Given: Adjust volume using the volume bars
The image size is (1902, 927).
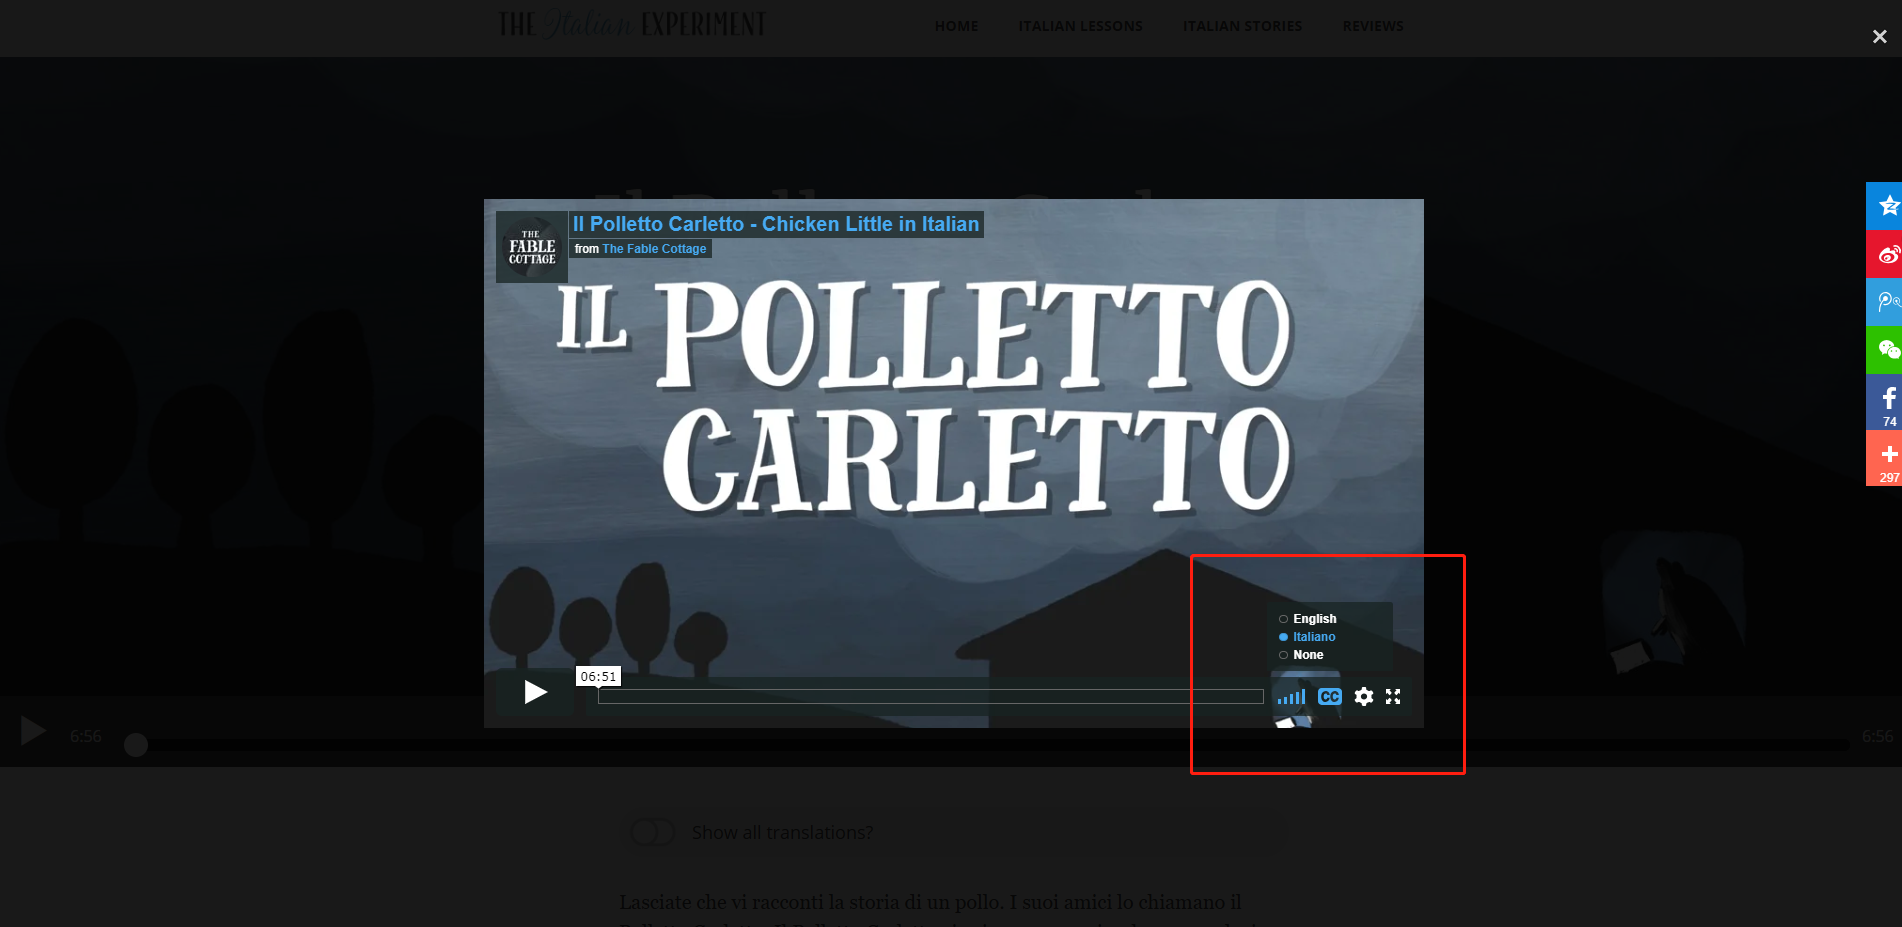Looking at the screenshot, I should pyautogui.click(x=1291, y=697).
